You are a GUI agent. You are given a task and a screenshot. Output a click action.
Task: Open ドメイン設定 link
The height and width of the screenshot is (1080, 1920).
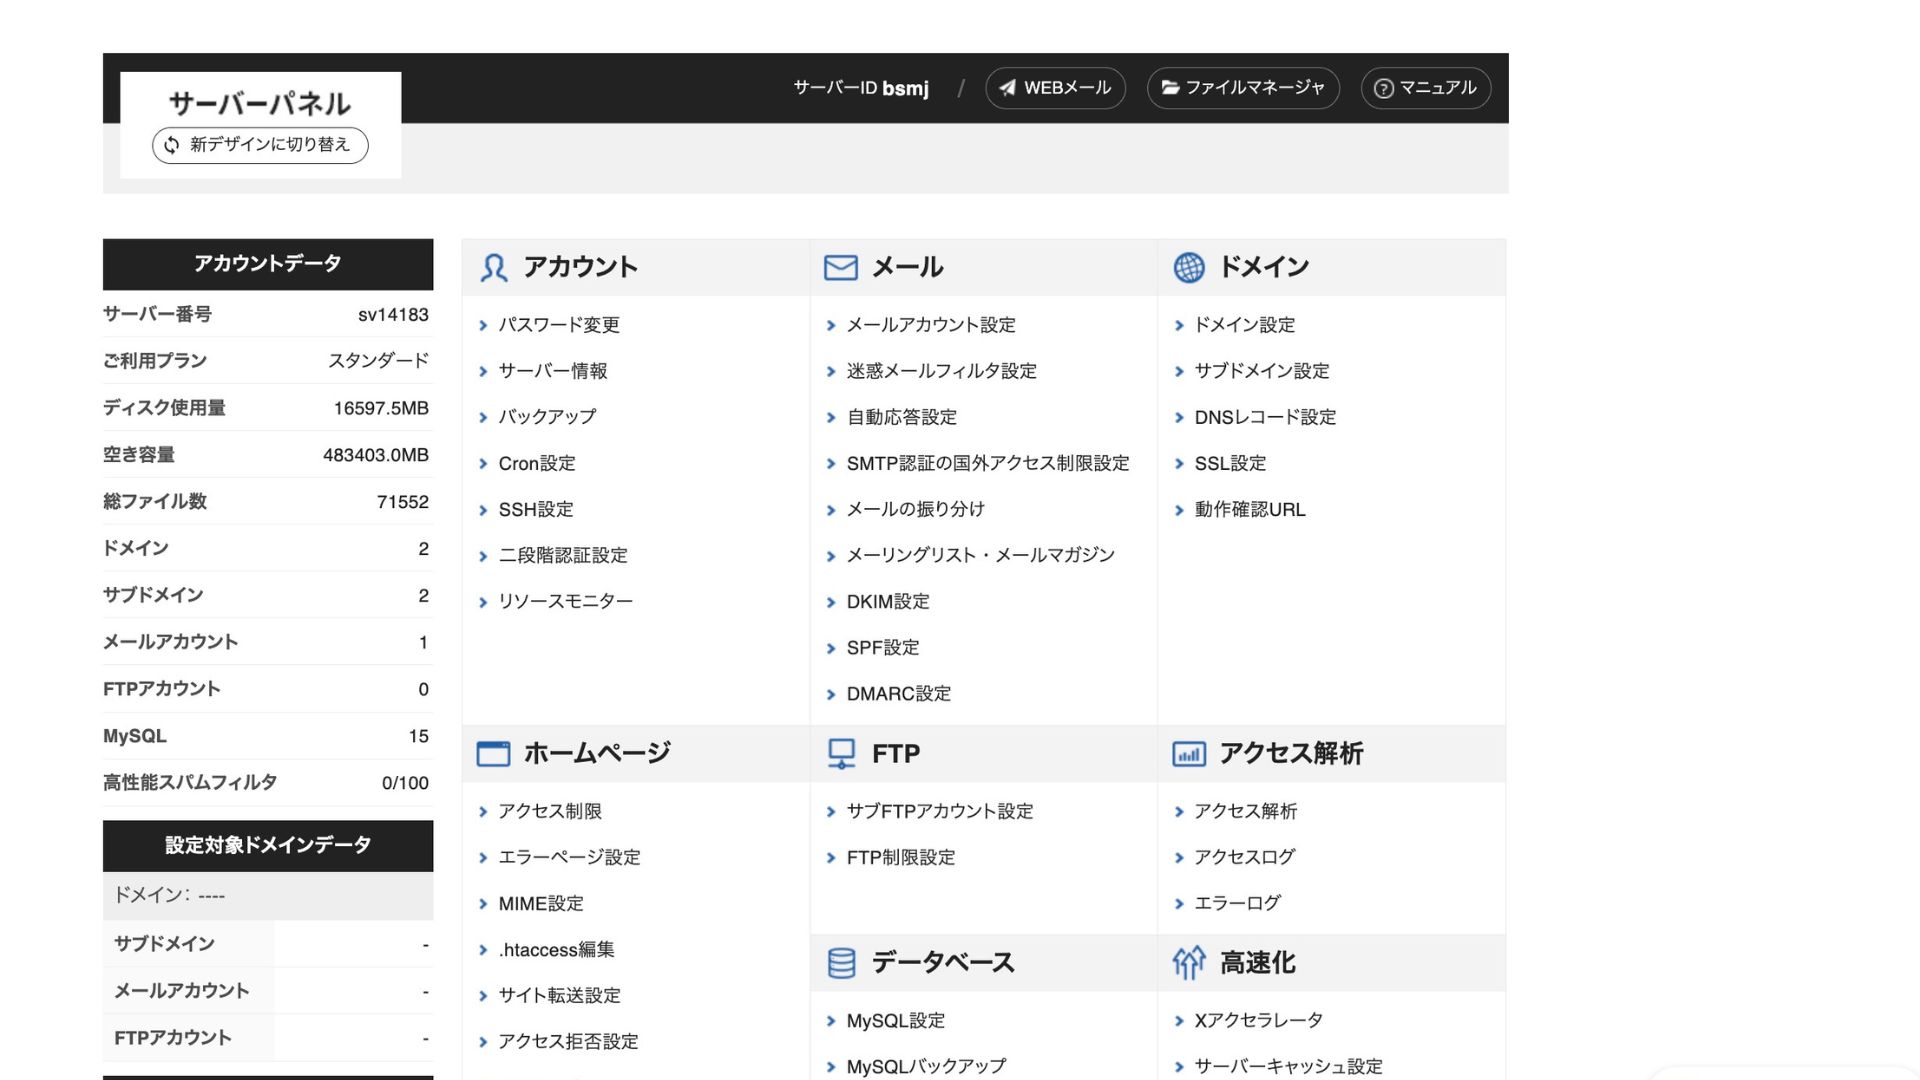(1245, 325)
